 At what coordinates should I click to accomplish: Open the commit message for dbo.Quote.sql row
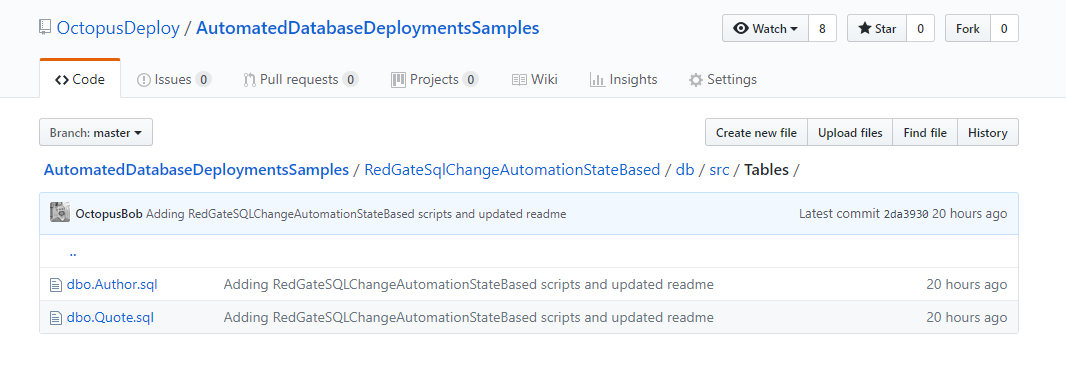[x=468, y=318]
